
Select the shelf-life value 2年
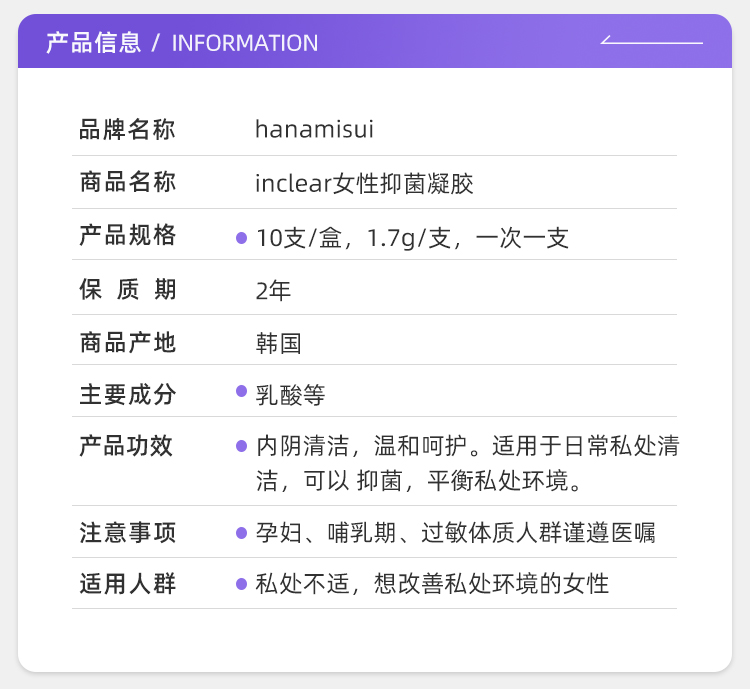[273, 290]
